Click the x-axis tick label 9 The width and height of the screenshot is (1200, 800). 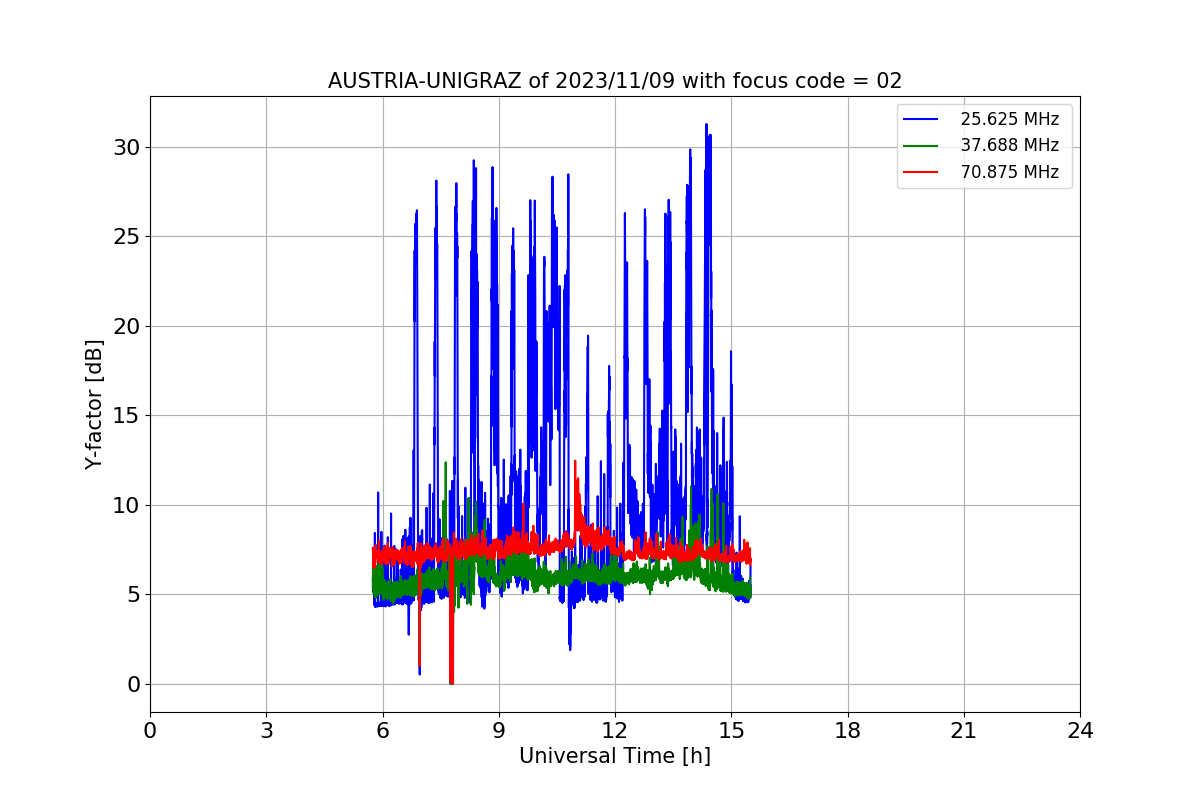click(x=499, y=730)
